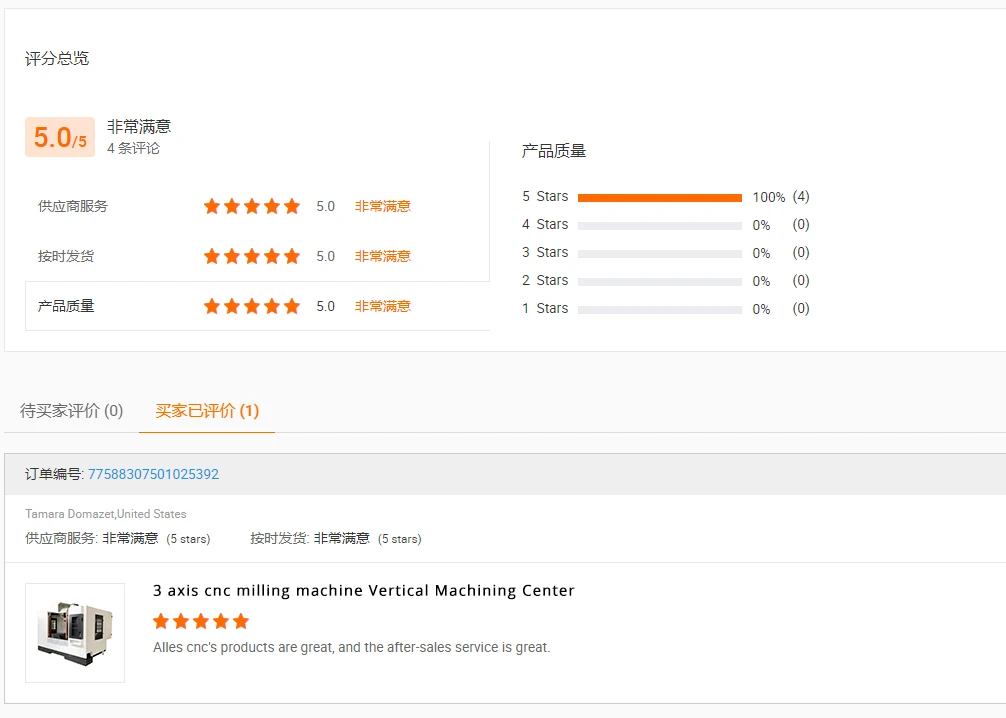This screenshot has height=718, width=1006.
Task: Click the 产品质量 row star icons
Action: tap(251, 306)
